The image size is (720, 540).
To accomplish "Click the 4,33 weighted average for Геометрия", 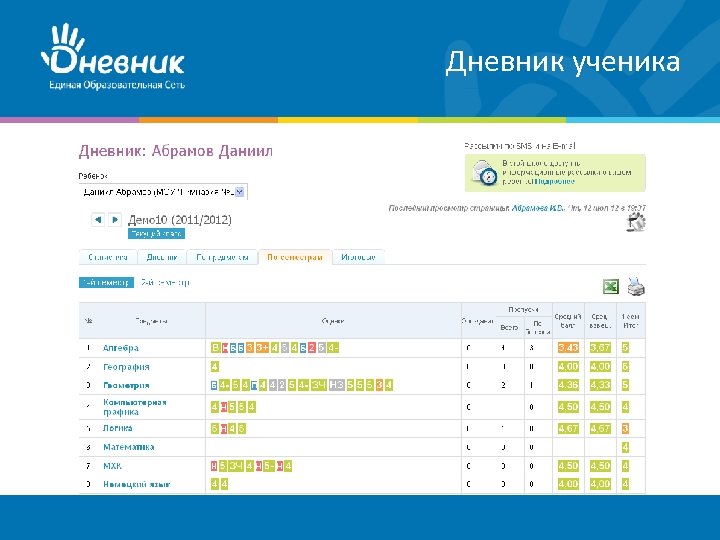I will click(x=600, y=385).
